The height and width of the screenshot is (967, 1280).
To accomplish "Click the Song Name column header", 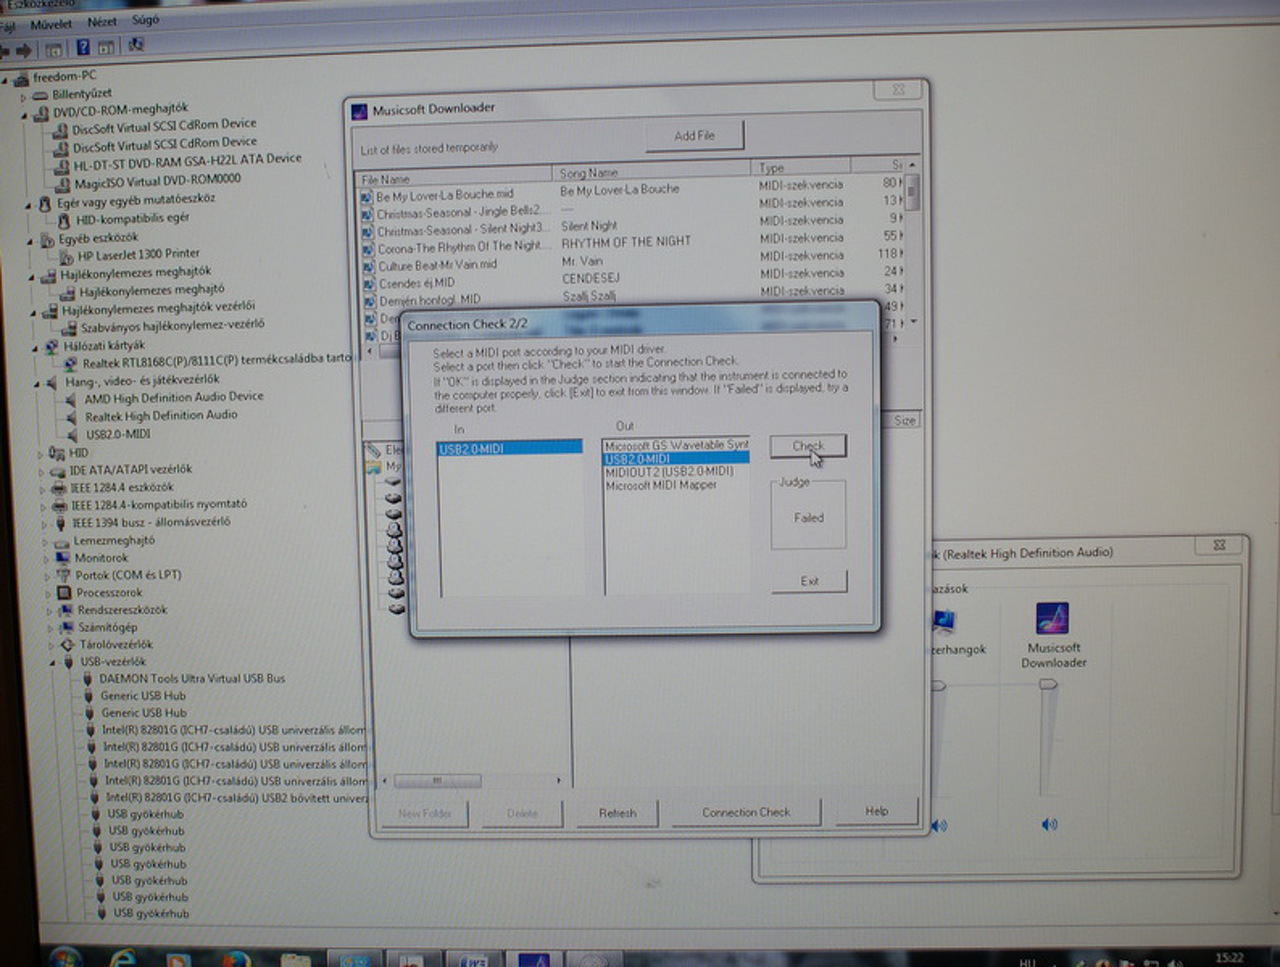I will (x=652, y=172).
